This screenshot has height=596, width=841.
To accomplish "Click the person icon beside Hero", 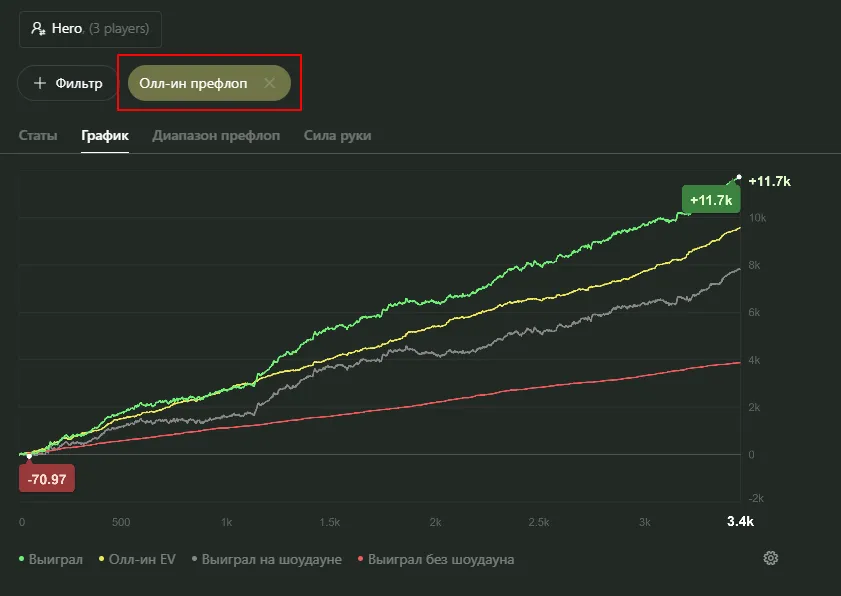I will click(38, 30).
